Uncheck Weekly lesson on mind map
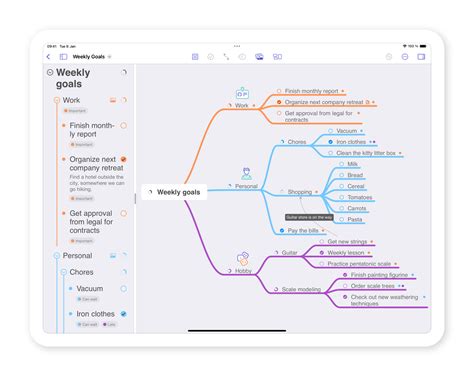This screenshot has height=376, width=474. click(322, 253)
